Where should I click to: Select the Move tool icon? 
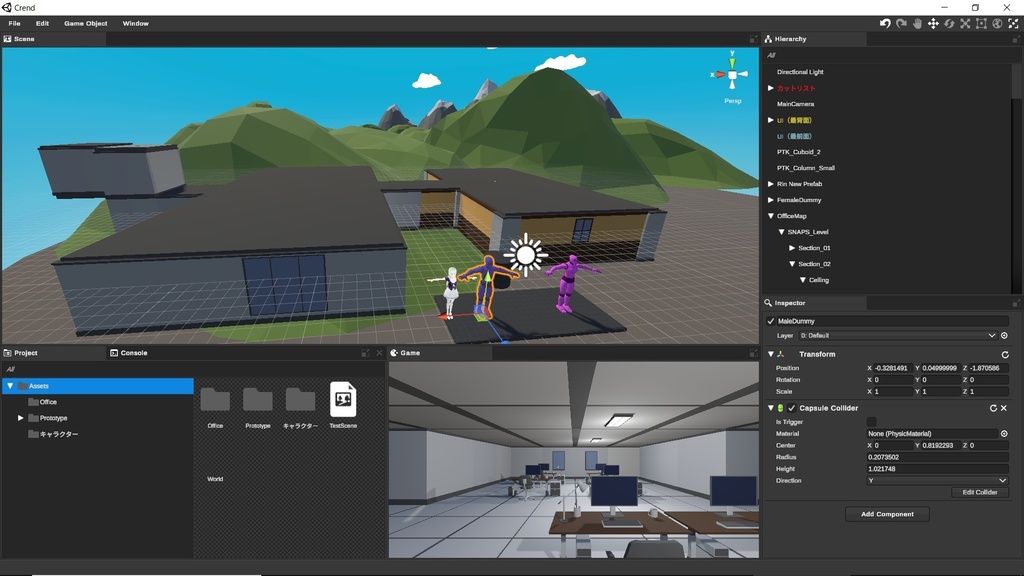934,23
